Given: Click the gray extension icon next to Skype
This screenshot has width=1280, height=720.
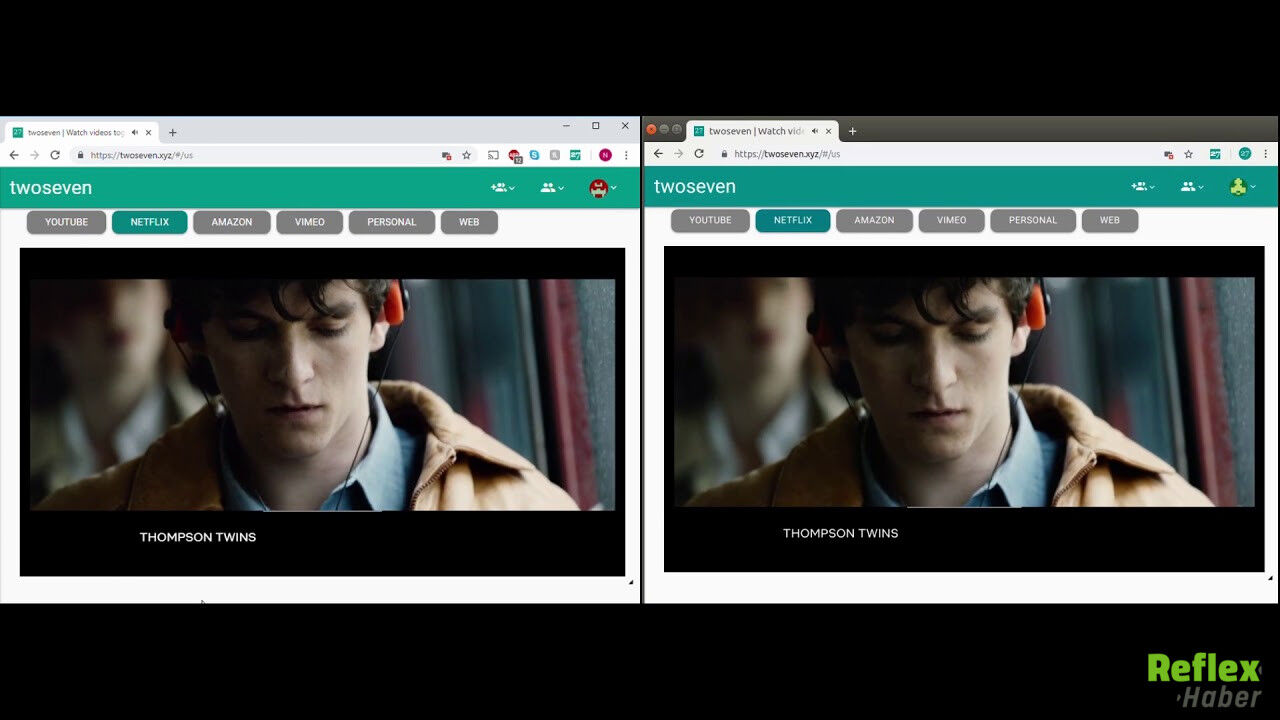Looking at the screenshot, I should point(555,155).
